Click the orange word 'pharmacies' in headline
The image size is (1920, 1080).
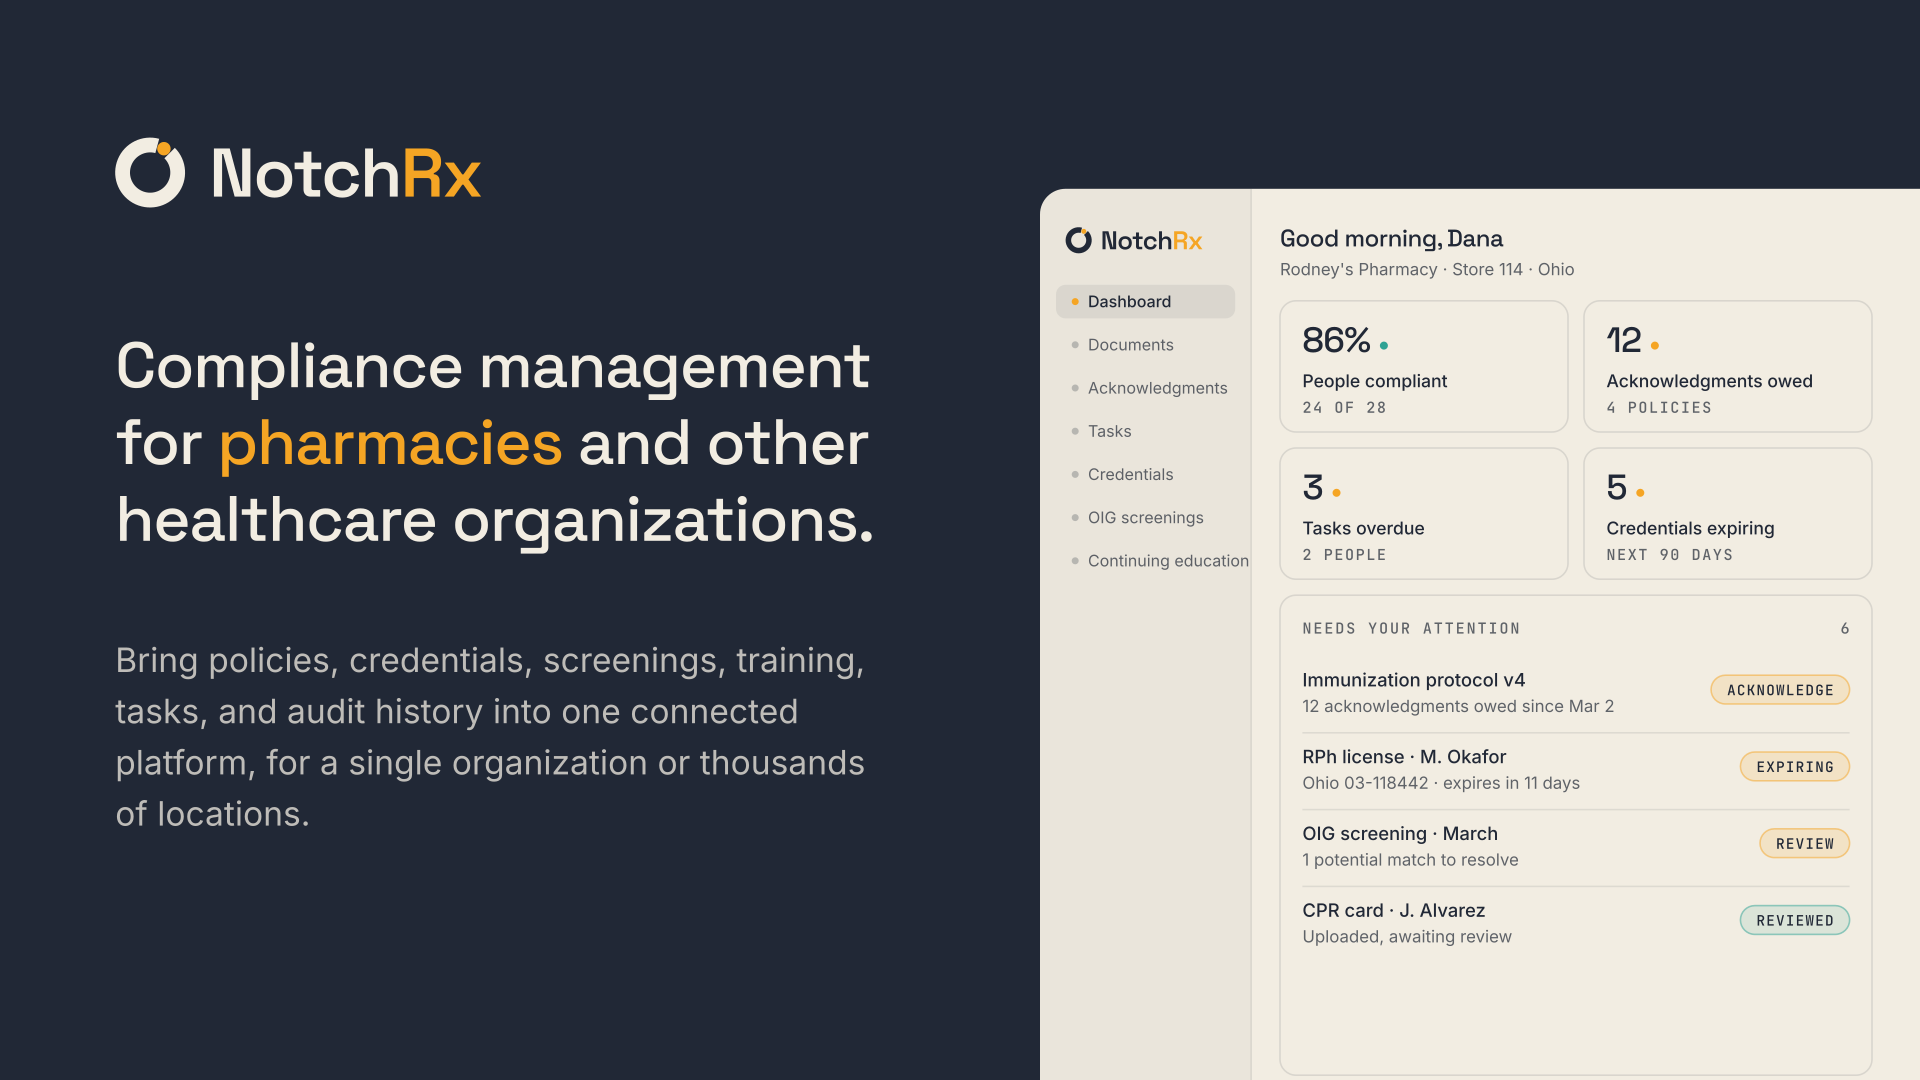[x=390, y=444]
